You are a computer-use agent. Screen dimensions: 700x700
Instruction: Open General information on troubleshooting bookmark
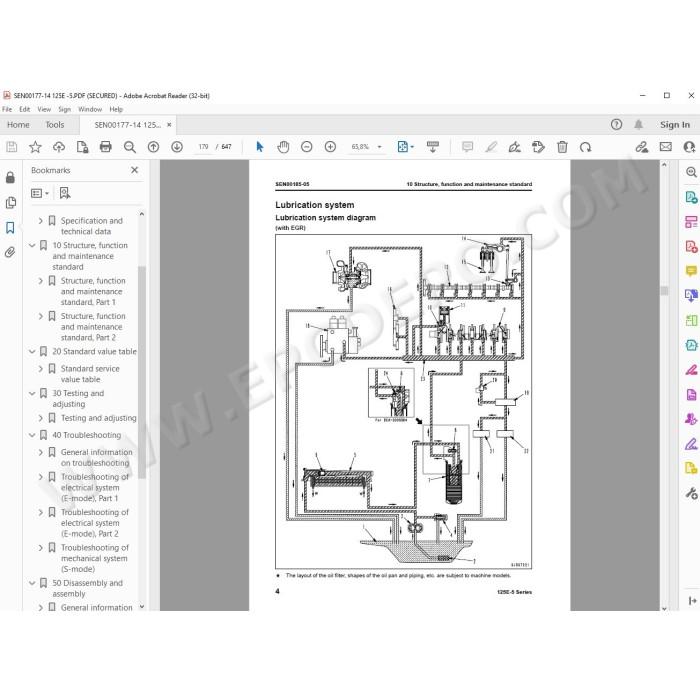(96, 458)
